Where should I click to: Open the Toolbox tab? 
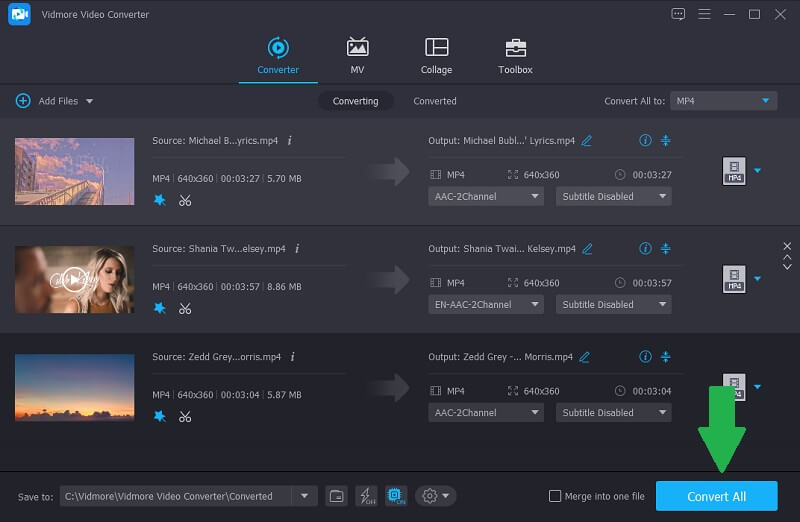[515, 56]
